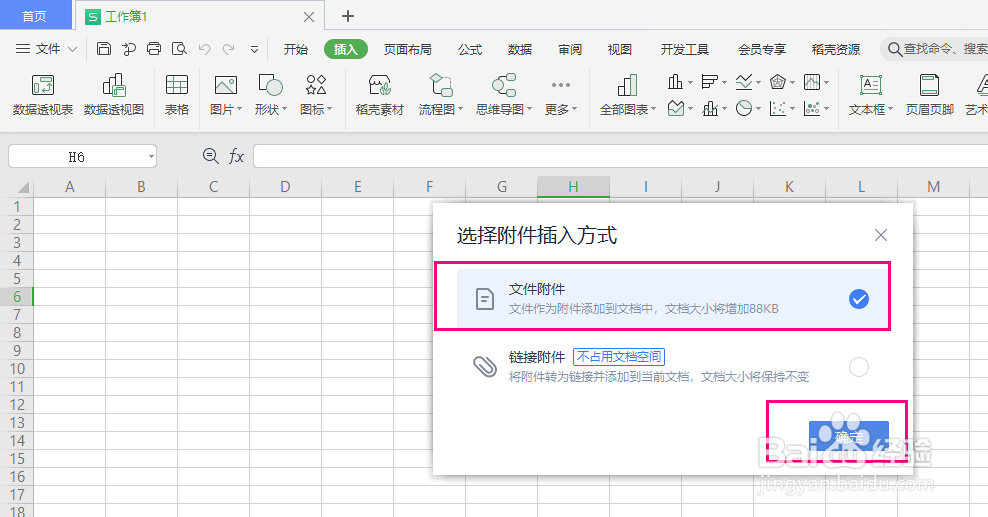Click the bar chart icon
988x517 pixels.
coord(709,82)
